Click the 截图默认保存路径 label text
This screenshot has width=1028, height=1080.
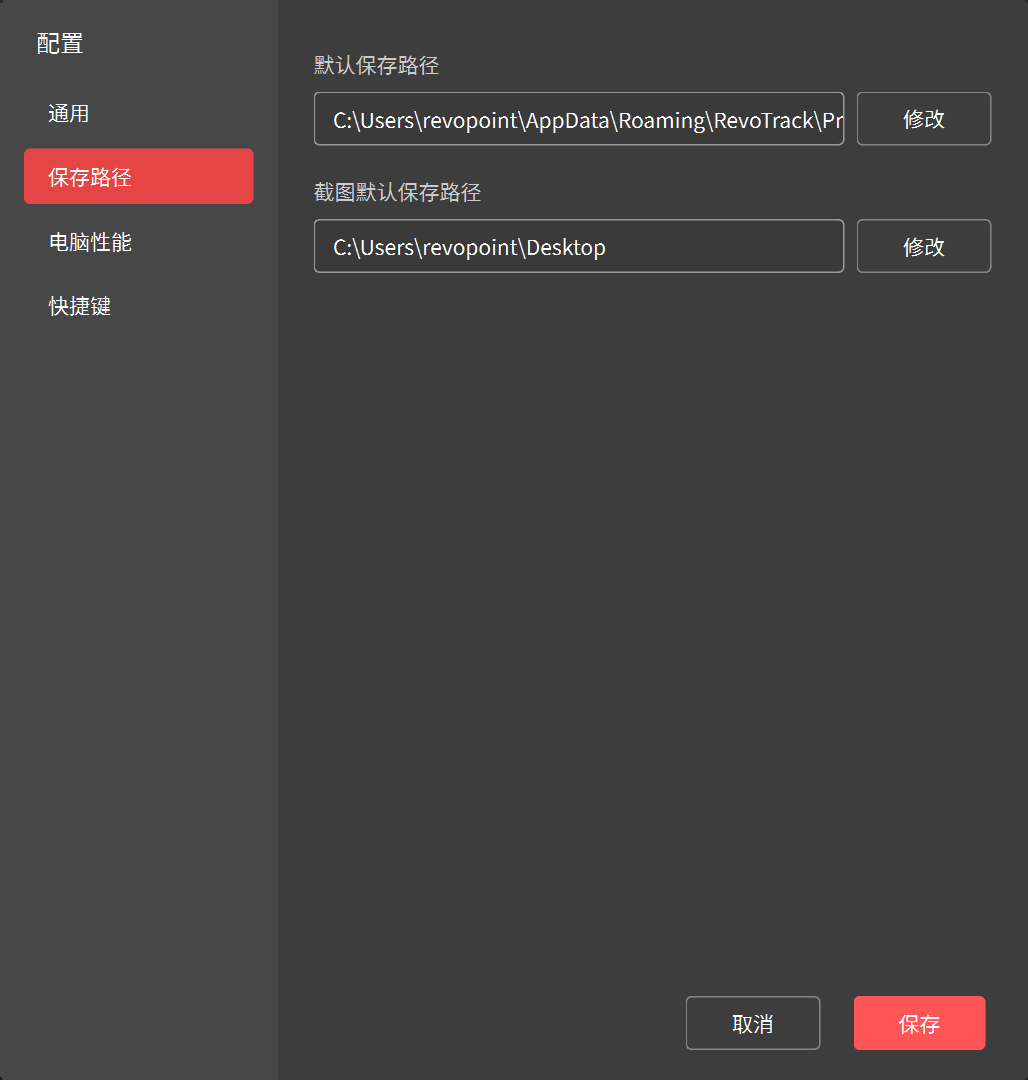tap(398, 193)
